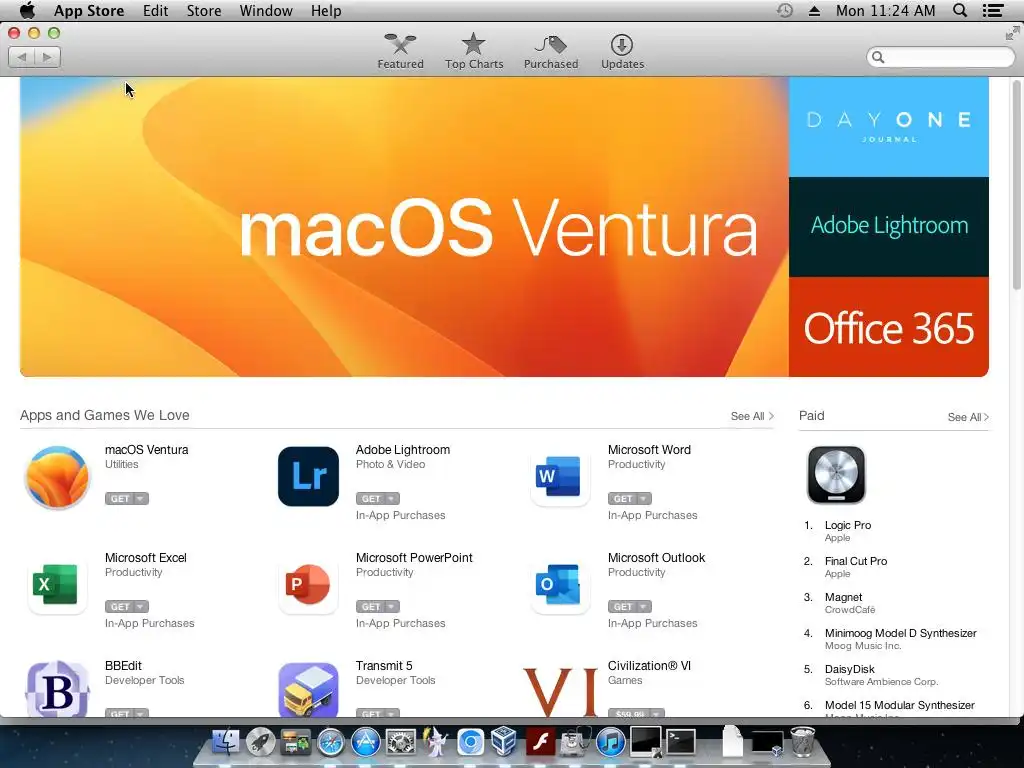This screenshot has width=1024, height=768.
Task: Open VirtualBox from the dock
Action: 504,742
